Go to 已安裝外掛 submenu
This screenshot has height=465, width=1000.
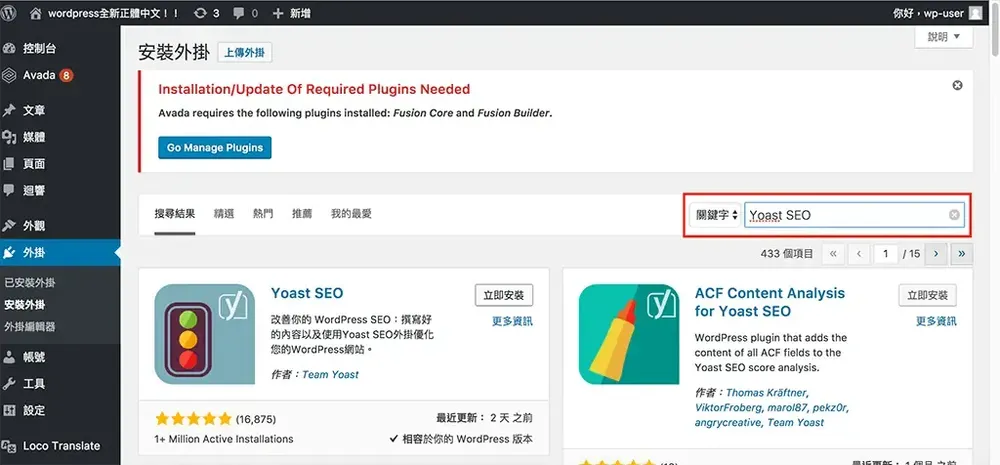[30, 283]
